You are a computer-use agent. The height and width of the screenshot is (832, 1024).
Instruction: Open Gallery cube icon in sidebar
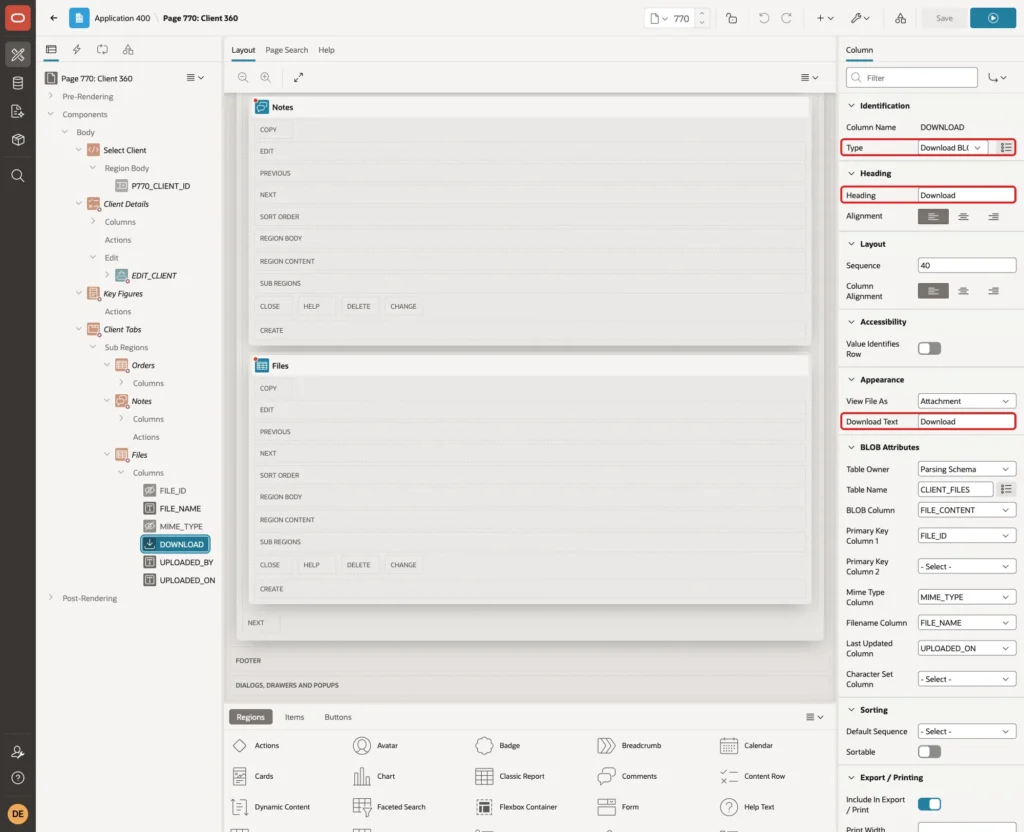pos(18,140)
